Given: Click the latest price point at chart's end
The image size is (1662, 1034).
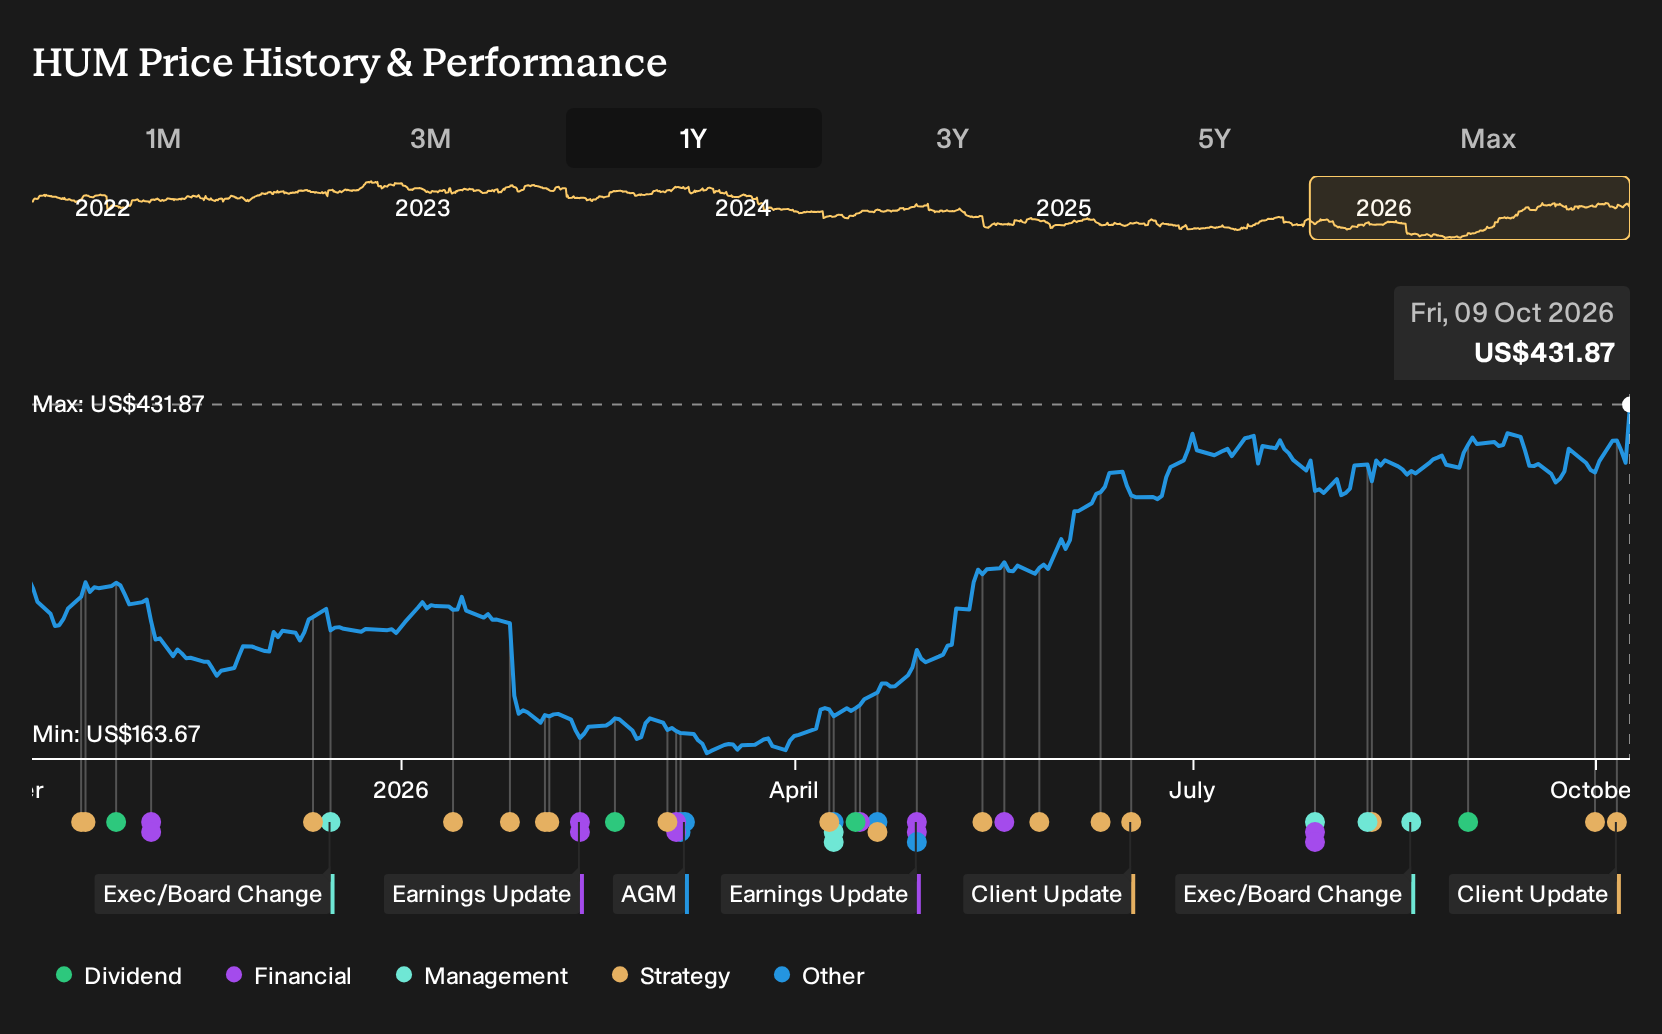Looking at the screenshot, I should [x=1628, y=404].
